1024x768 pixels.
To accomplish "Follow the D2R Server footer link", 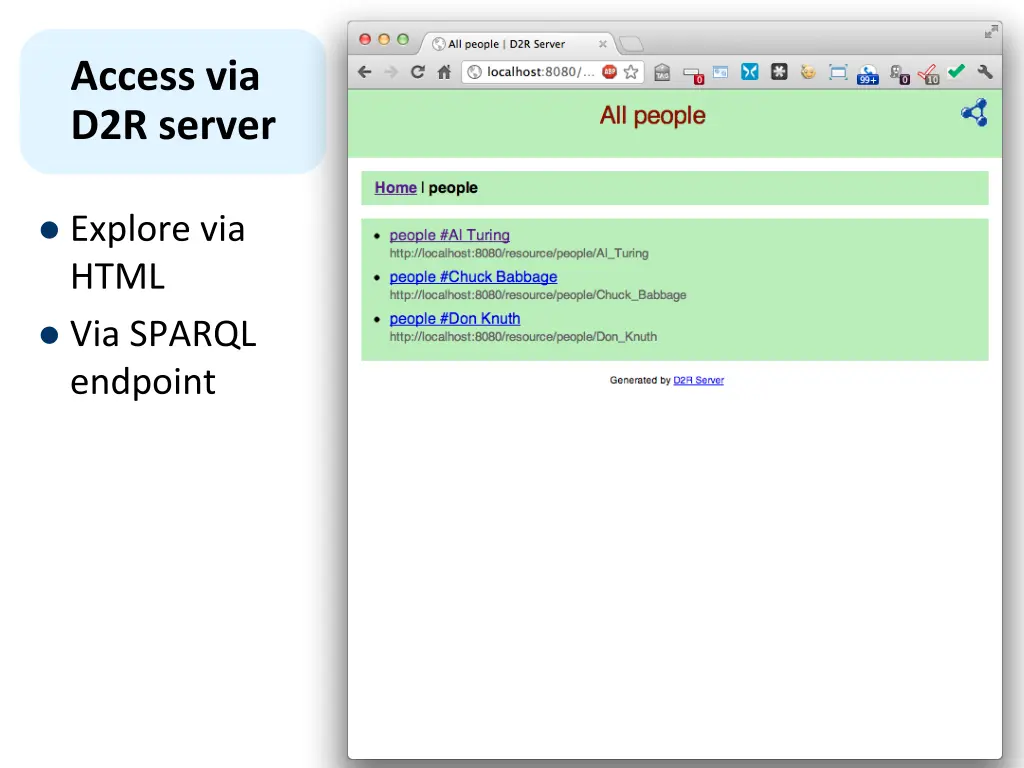I will pyautogui.click(x=698, y=380).
